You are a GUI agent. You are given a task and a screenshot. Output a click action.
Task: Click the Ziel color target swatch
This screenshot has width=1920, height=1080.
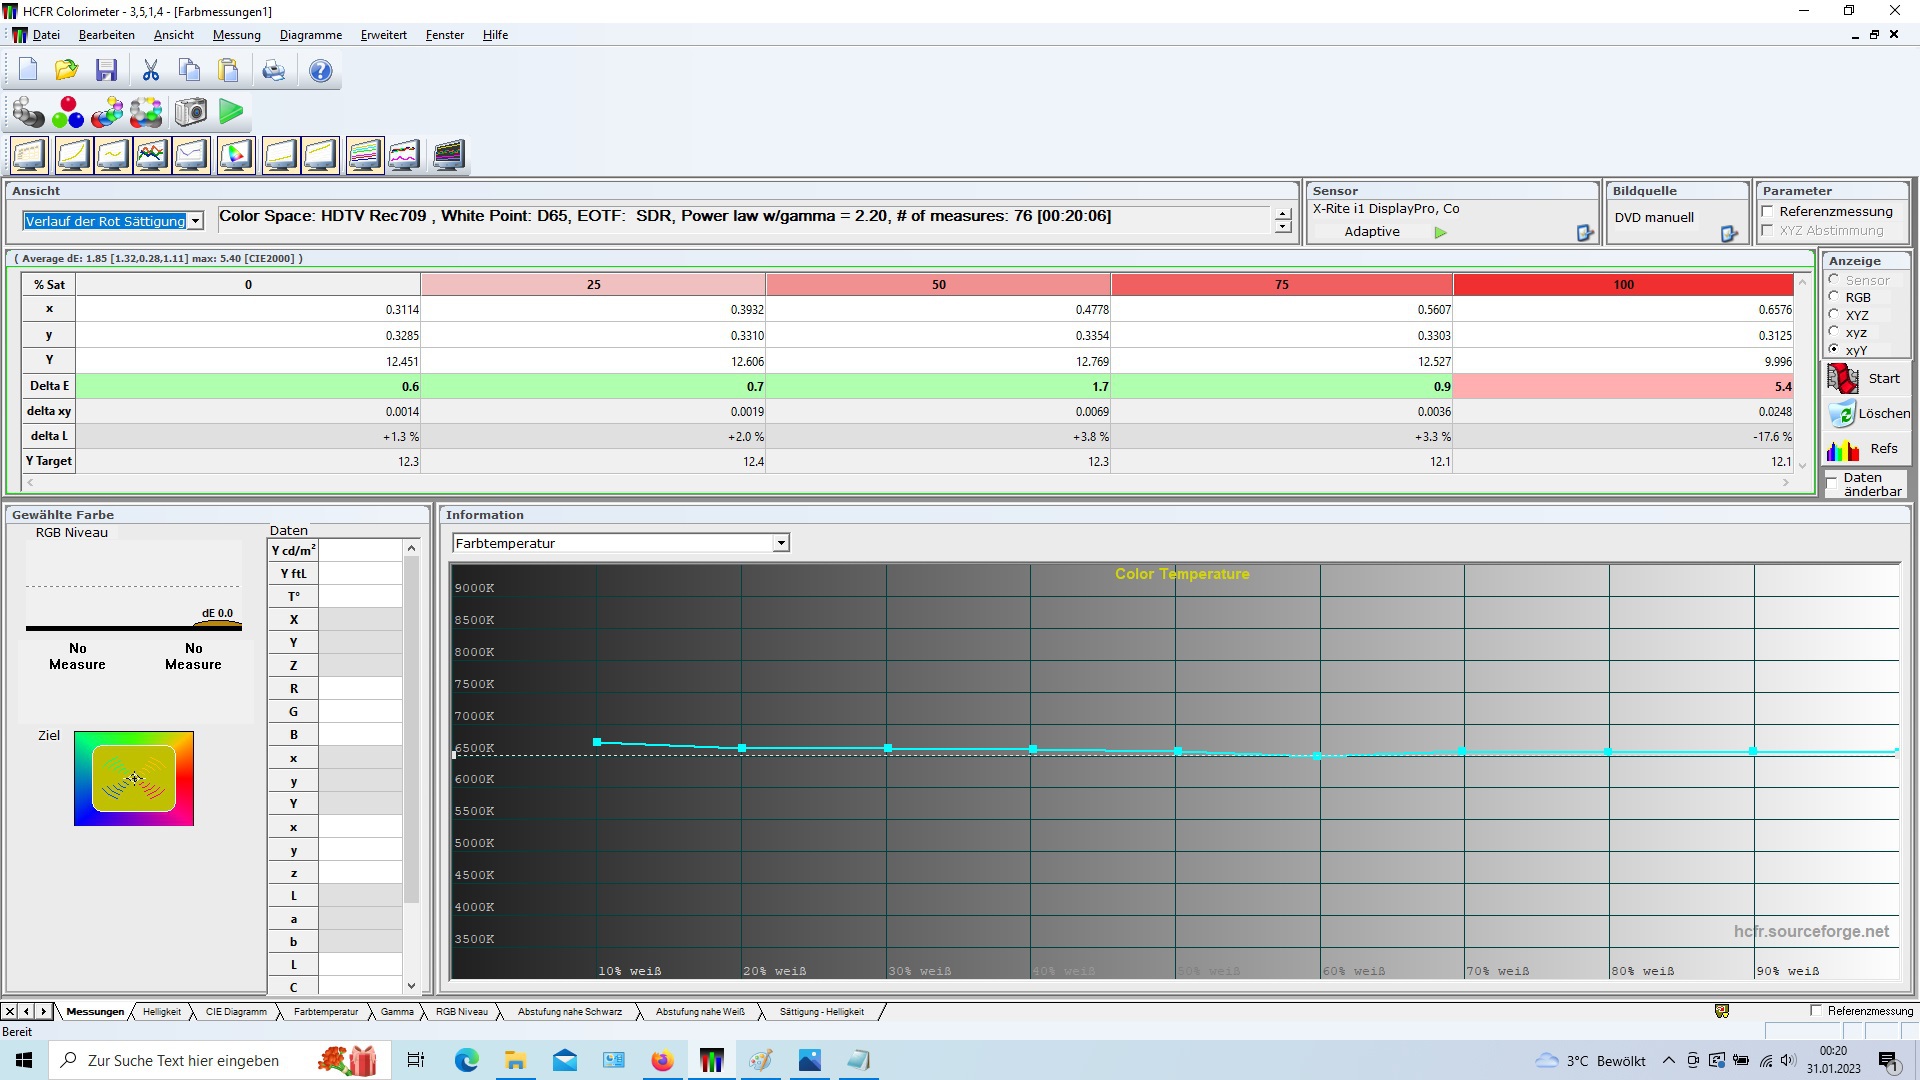click(134, 778)
